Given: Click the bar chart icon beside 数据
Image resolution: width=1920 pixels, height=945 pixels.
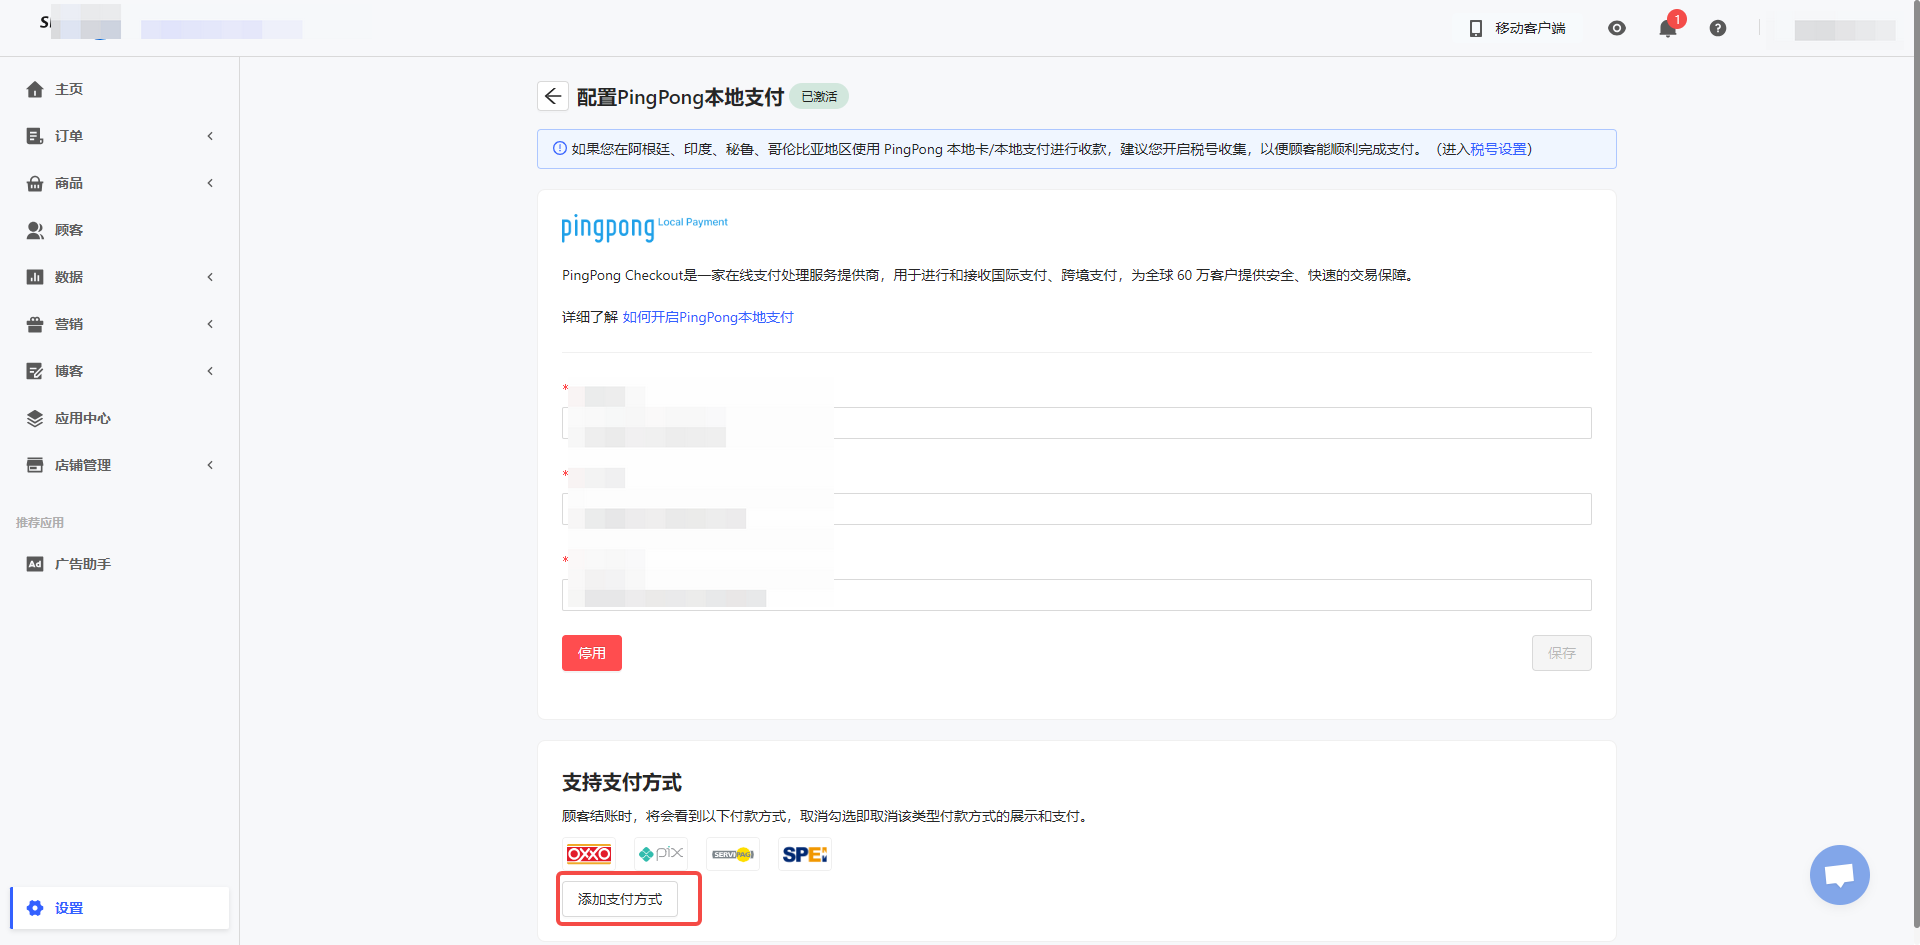Looking at the screenshot, I should pos(35,277).
